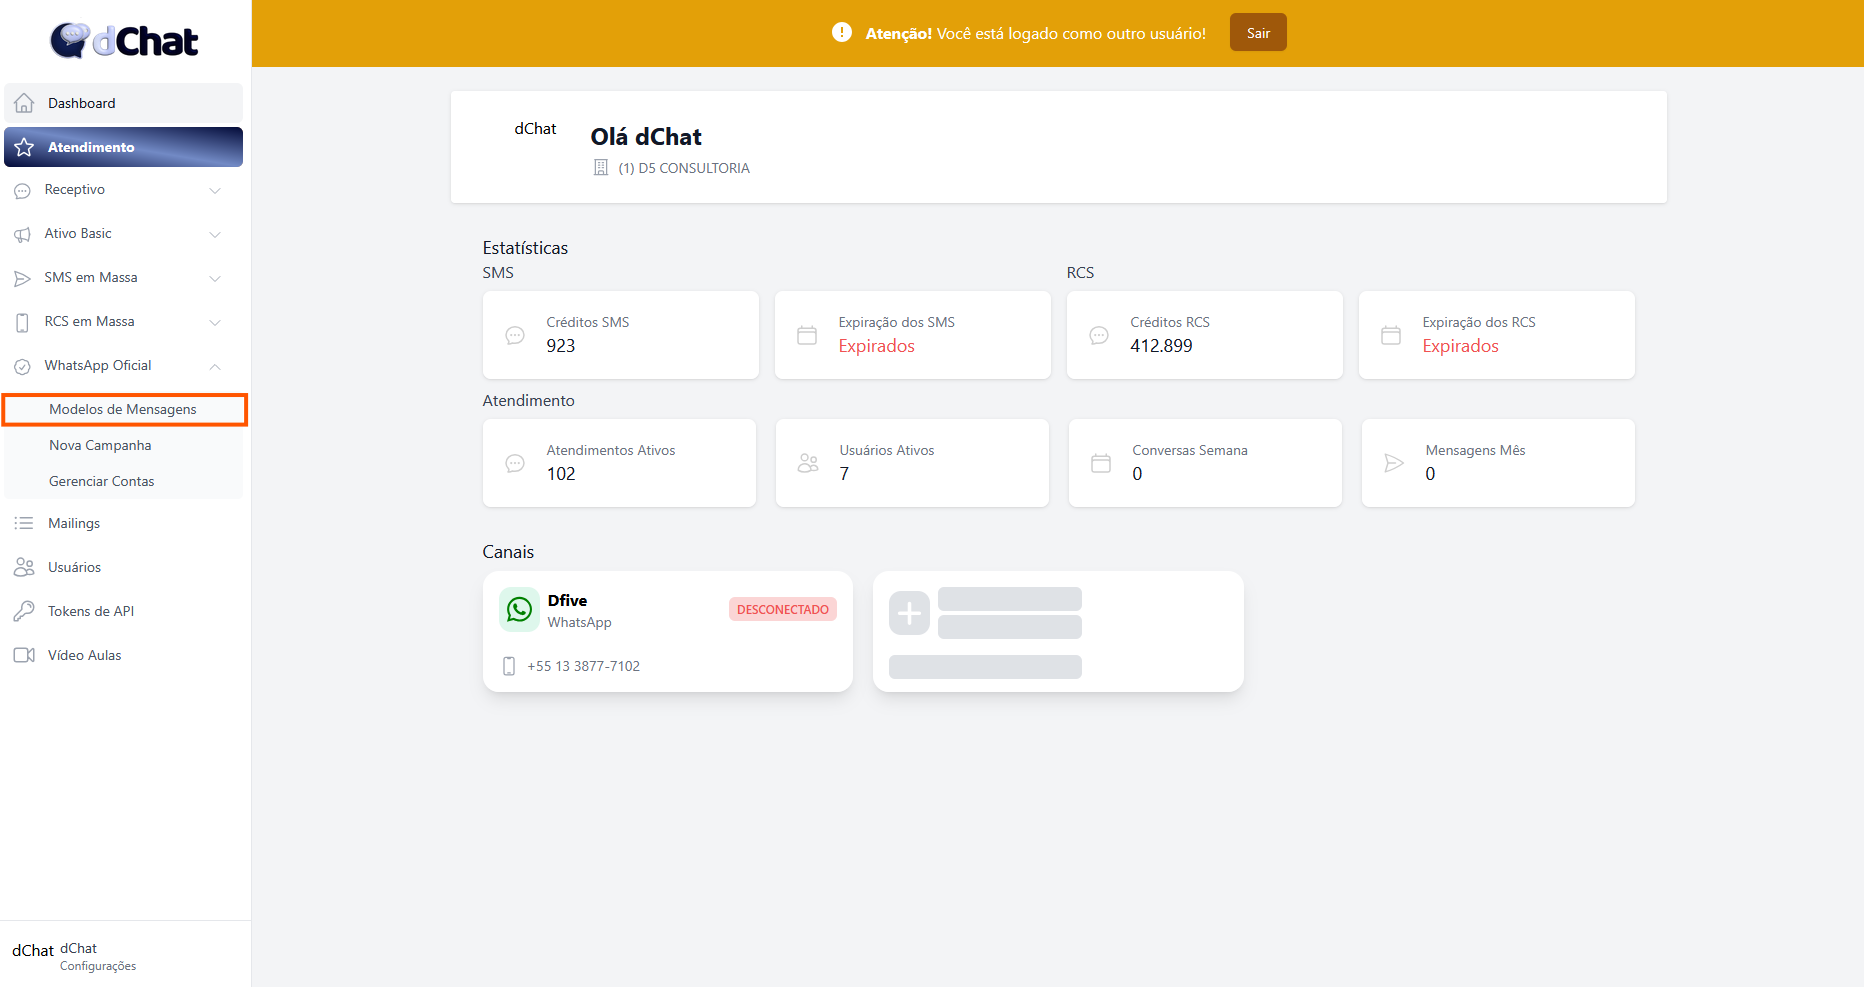
Task: Select Nova Campanha in sidebar
Action: (100, 445)
